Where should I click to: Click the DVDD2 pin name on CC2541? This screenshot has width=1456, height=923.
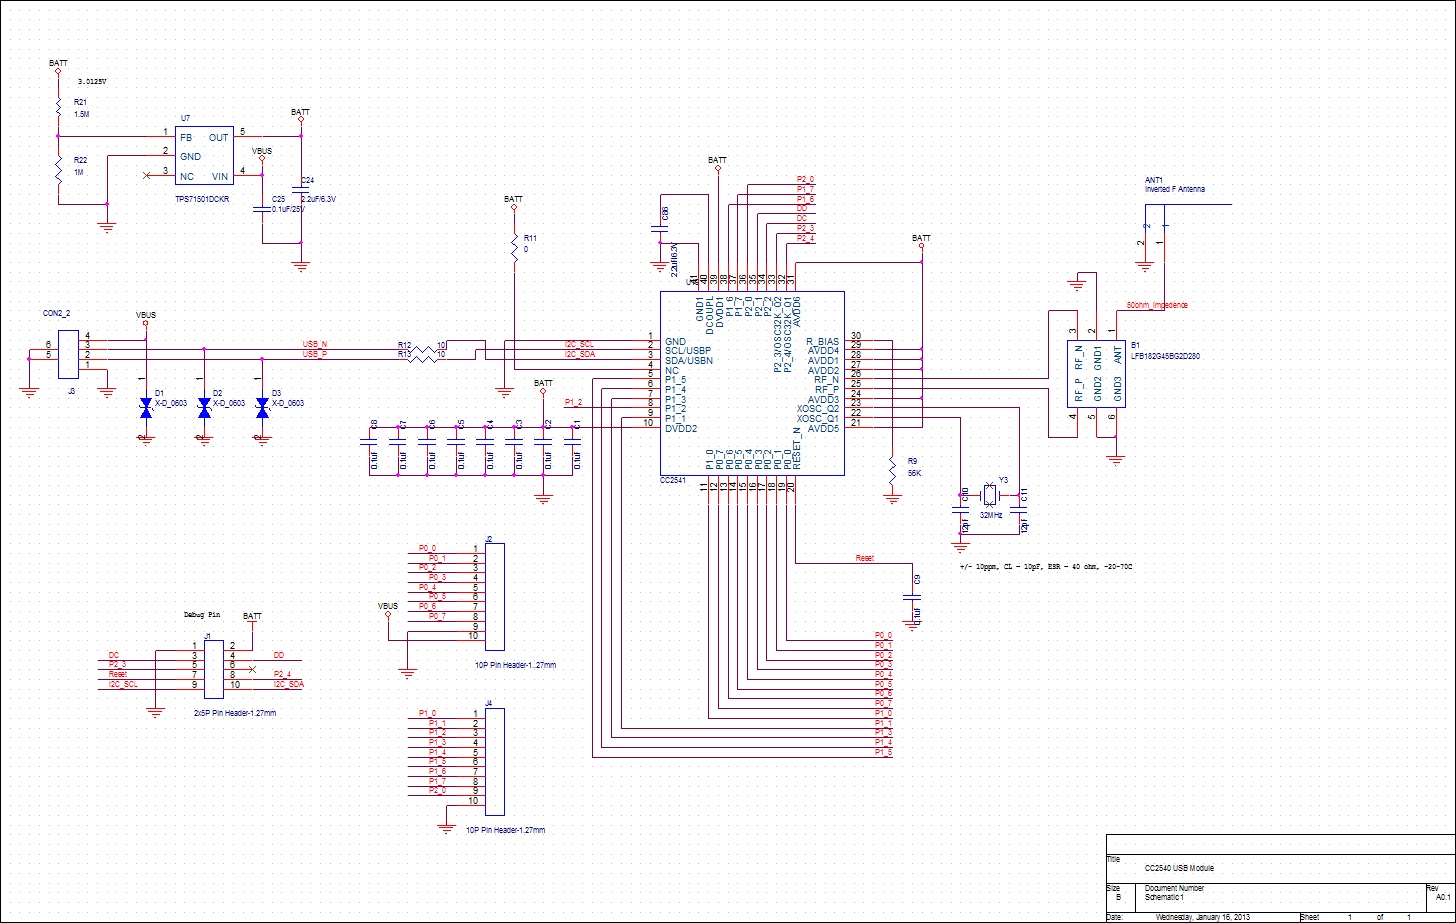pyautogui.click(x=681, y=428)
